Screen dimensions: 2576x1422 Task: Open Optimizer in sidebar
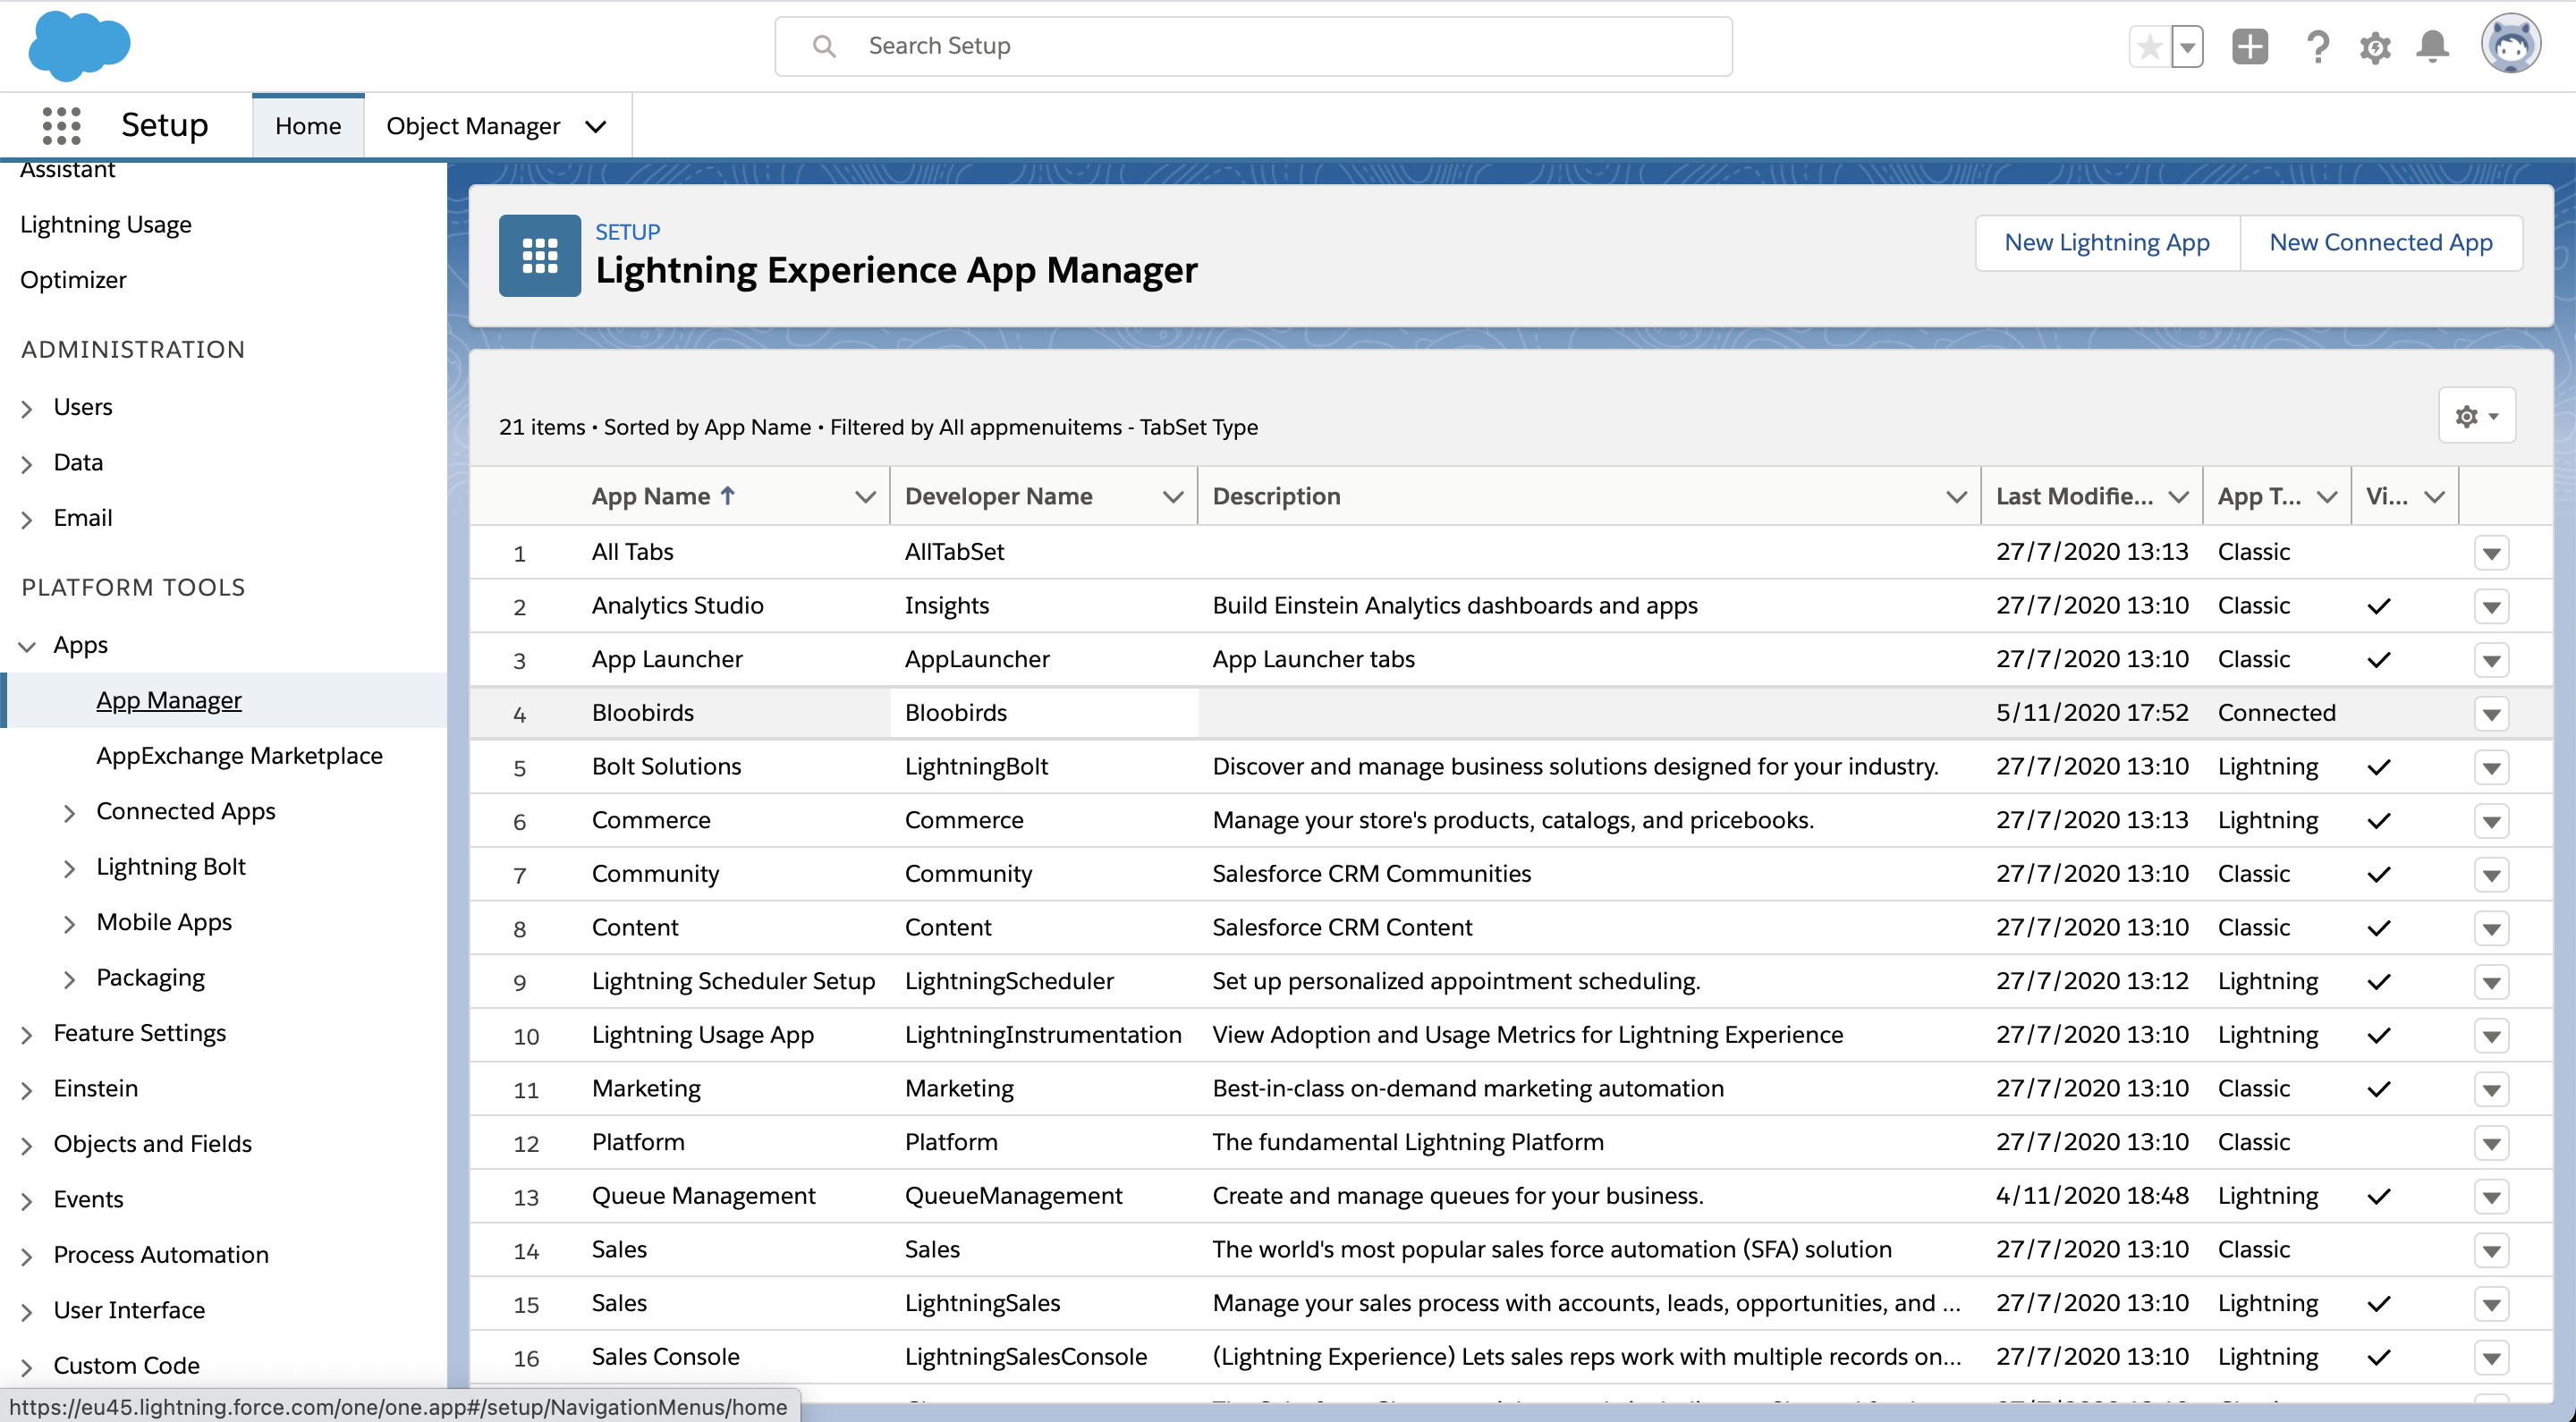click(x=73, y=280)
